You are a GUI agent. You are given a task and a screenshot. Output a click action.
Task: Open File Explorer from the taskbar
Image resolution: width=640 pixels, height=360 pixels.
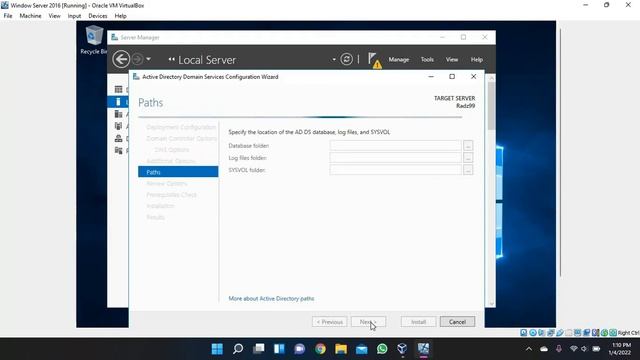point(341,349)
